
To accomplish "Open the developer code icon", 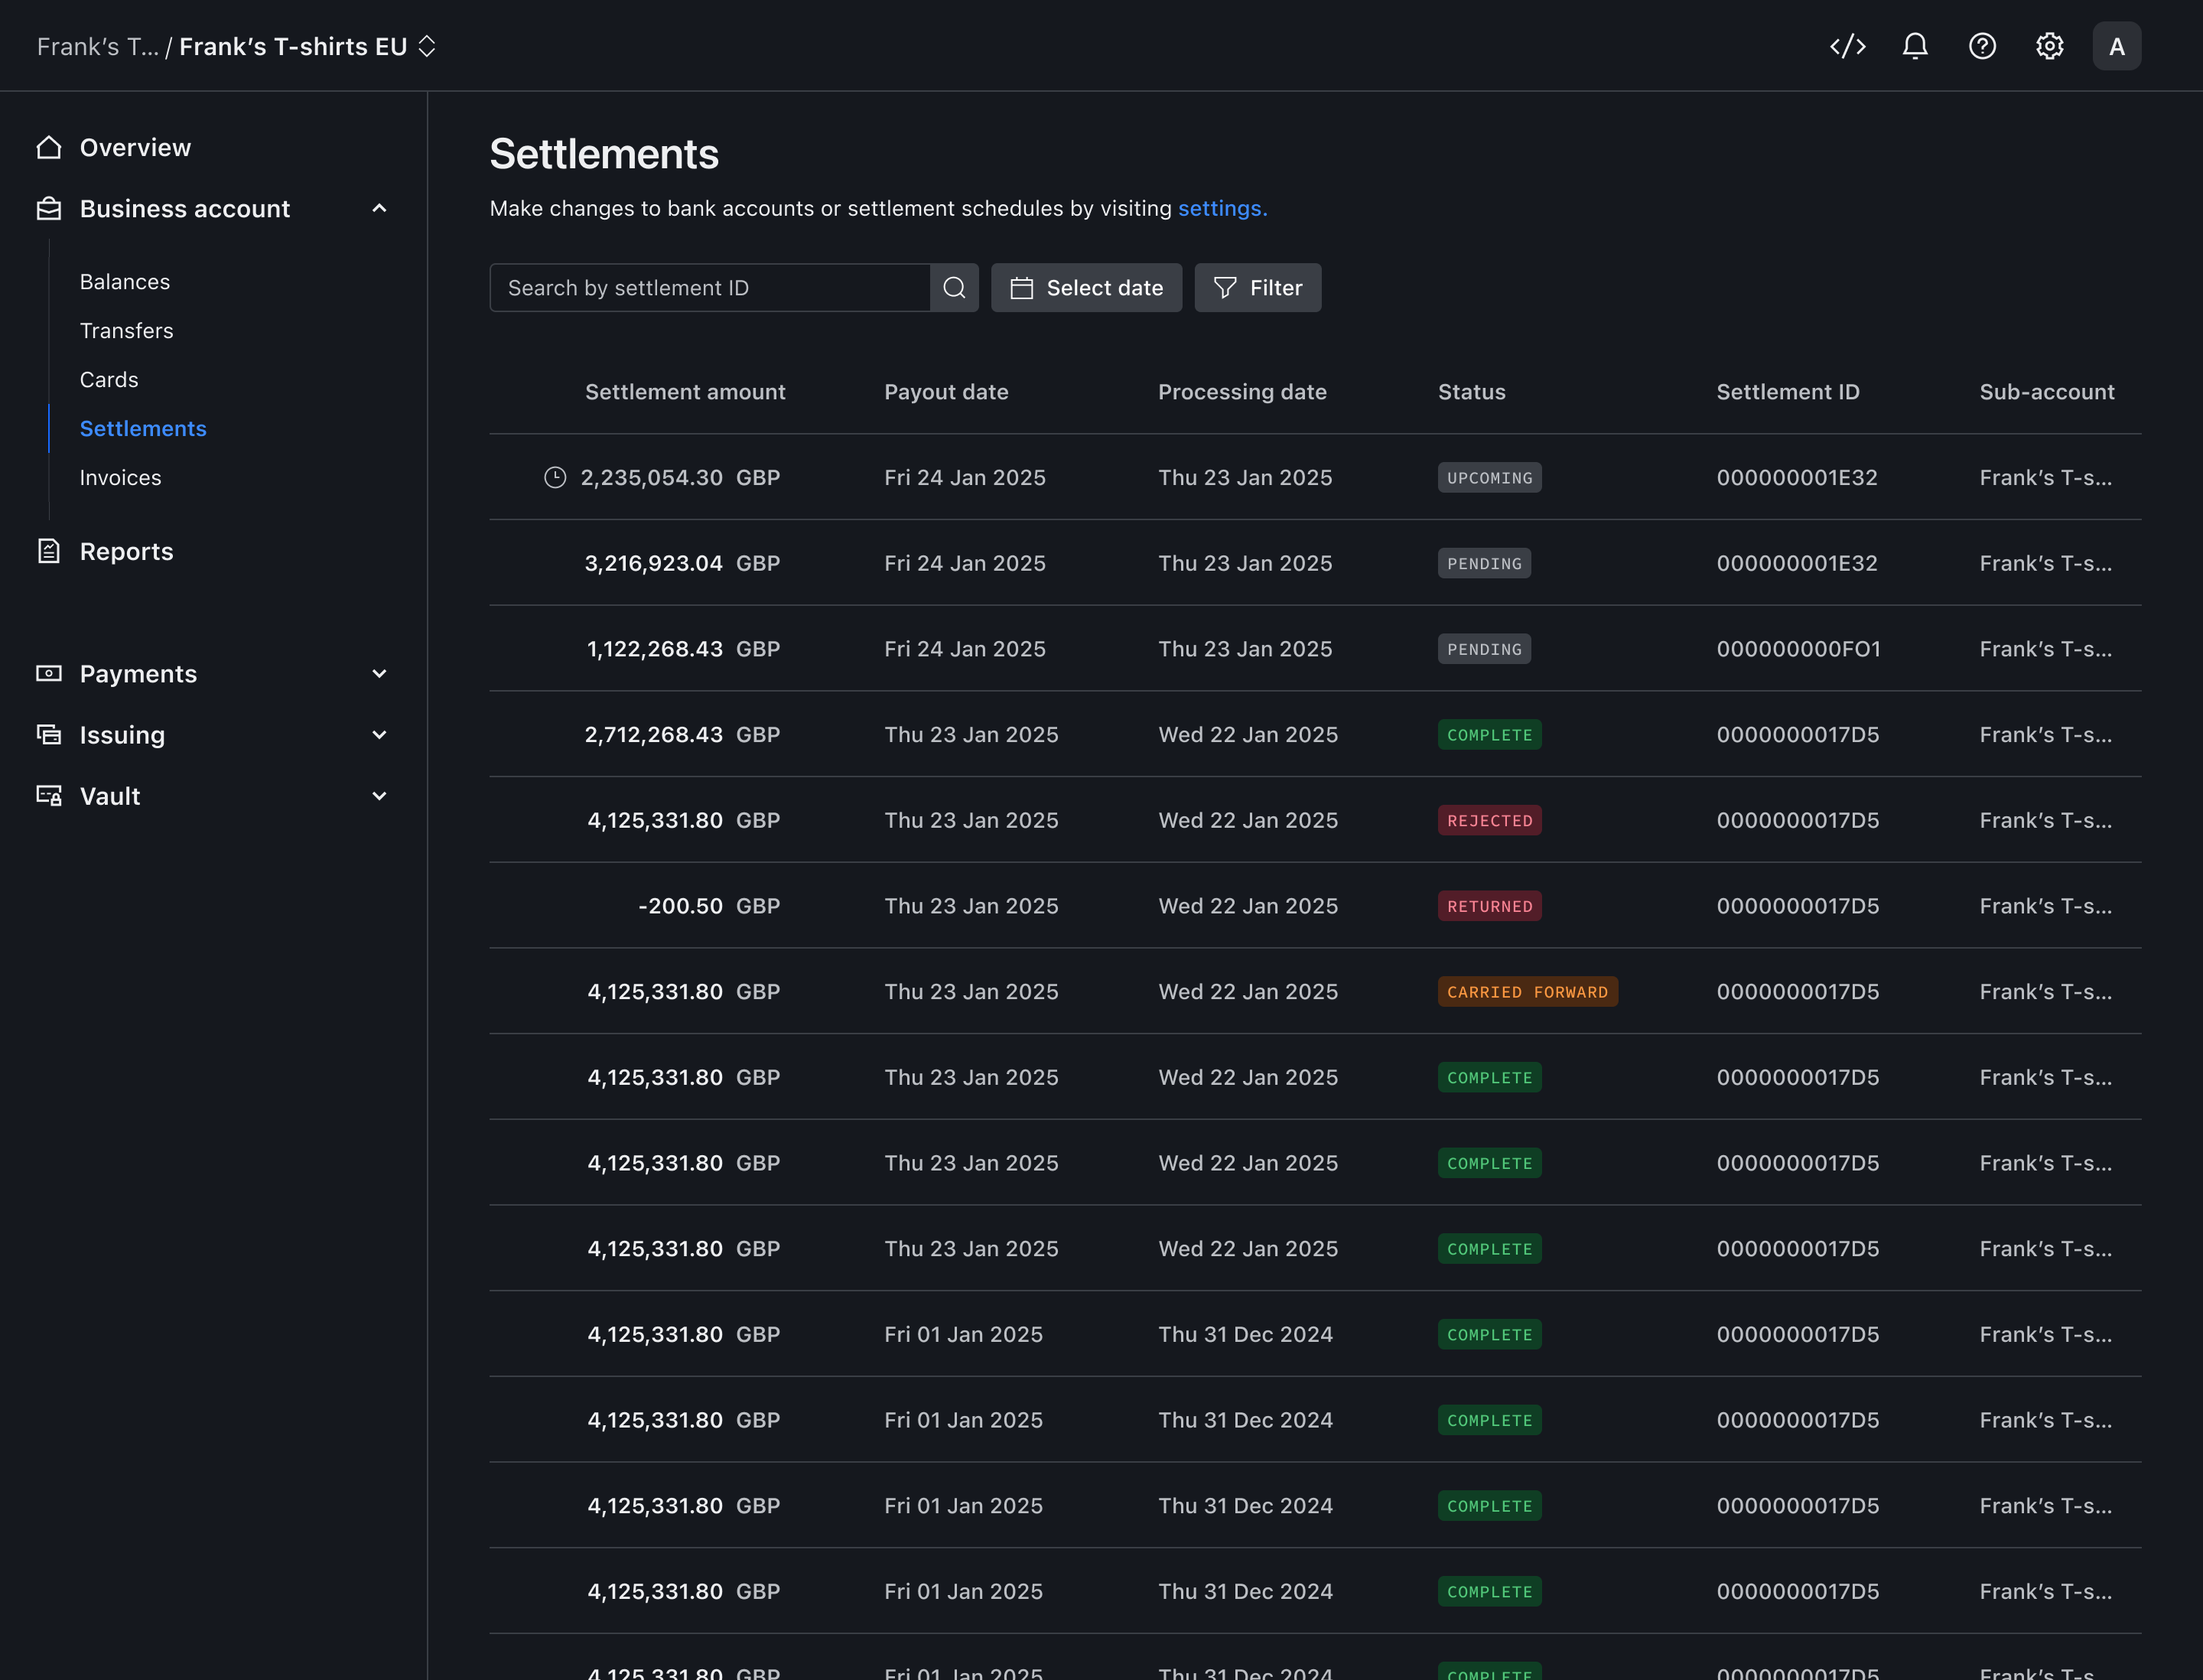I will (x=1847, y=46).
